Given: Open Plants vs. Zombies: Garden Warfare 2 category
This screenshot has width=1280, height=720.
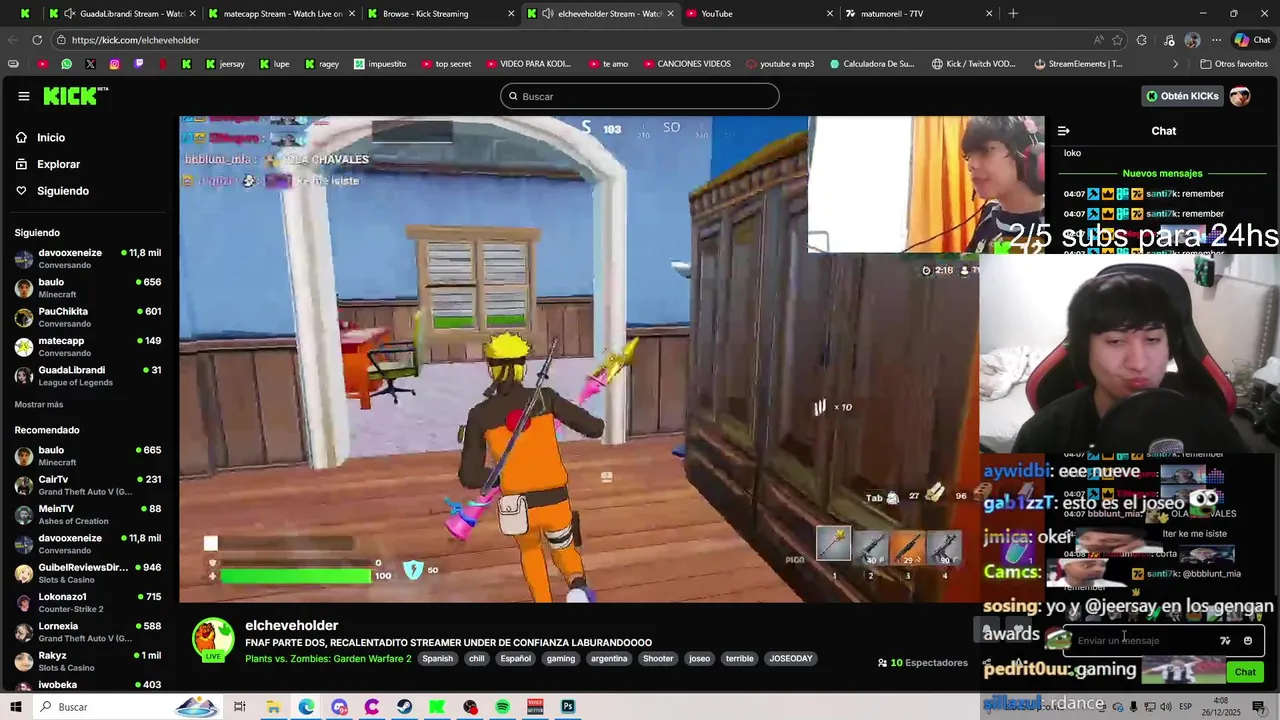Looking at the screenshot, I should (328, 659).
